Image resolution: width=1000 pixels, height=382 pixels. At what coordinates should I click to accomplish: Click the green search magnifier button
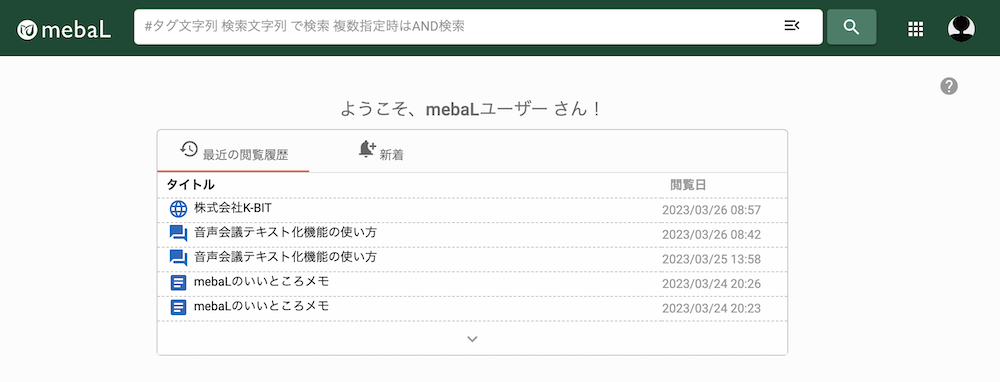851,27
